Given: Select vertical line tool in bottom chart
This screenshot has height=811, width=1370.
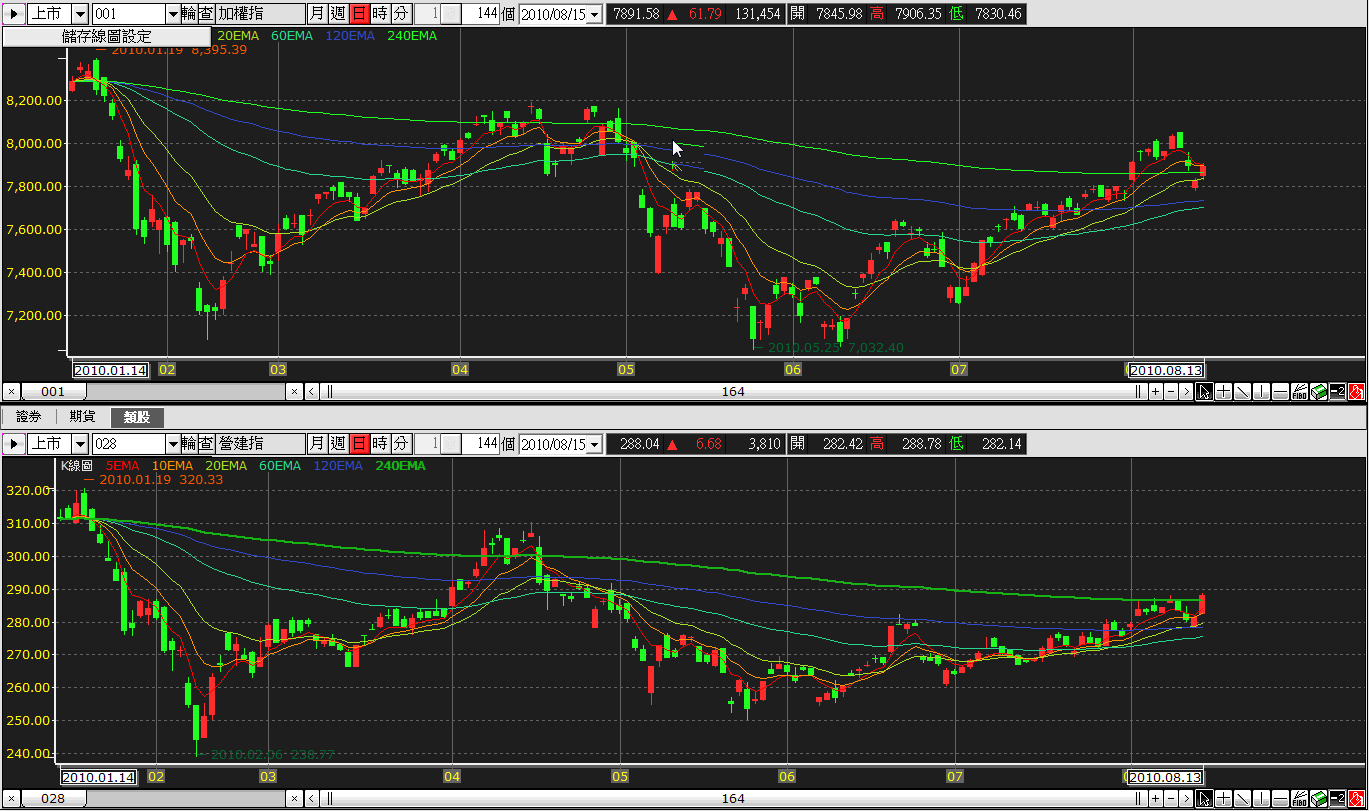Looking at the screenshot, I should pos(1261,798).
